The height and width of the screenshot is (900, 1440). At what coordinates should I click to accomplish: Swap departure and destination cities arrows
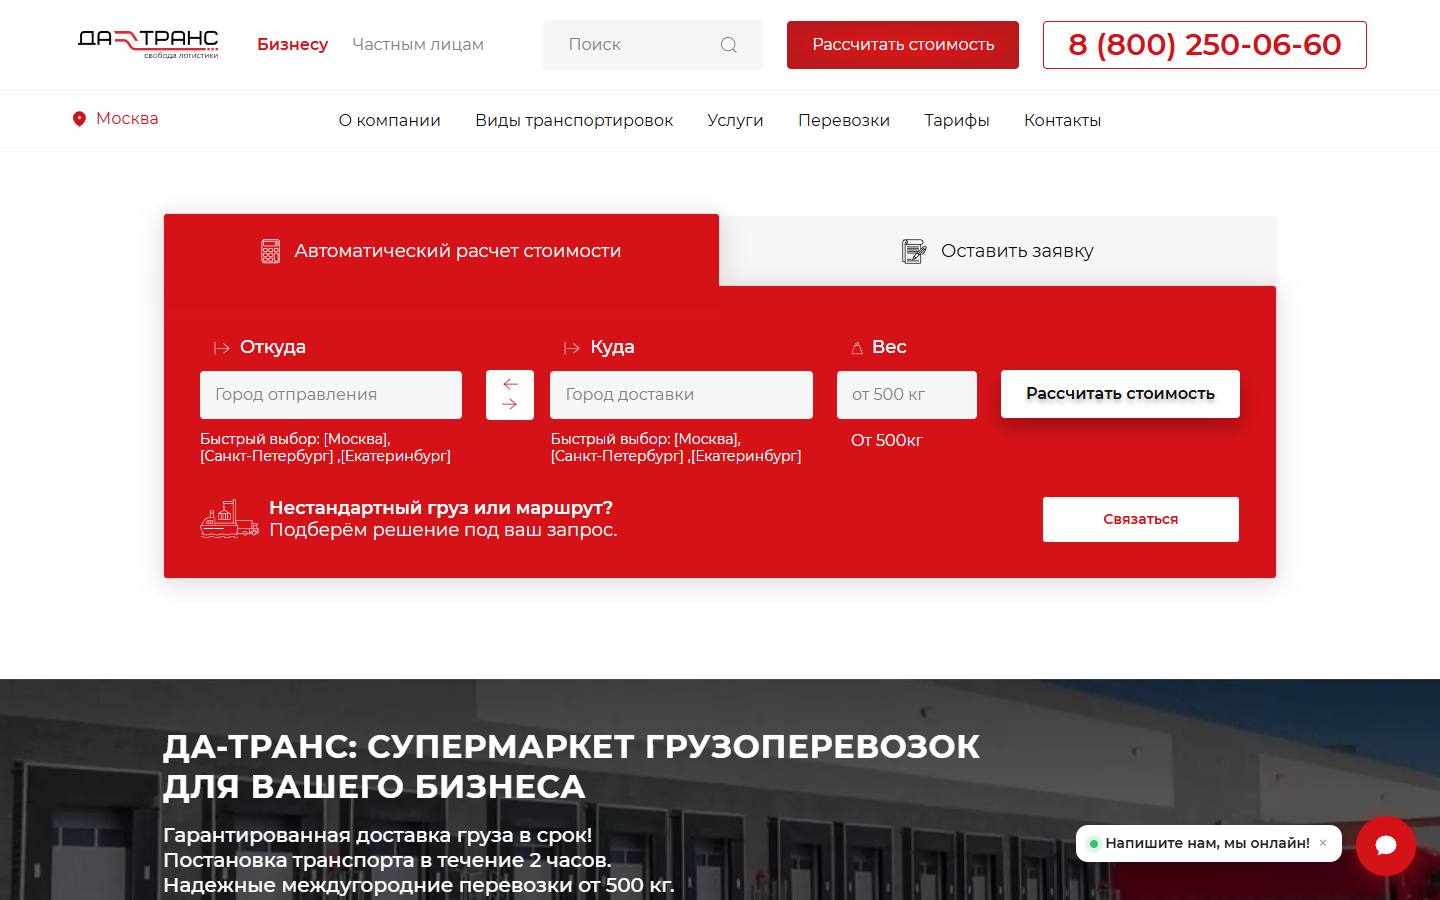510,395
